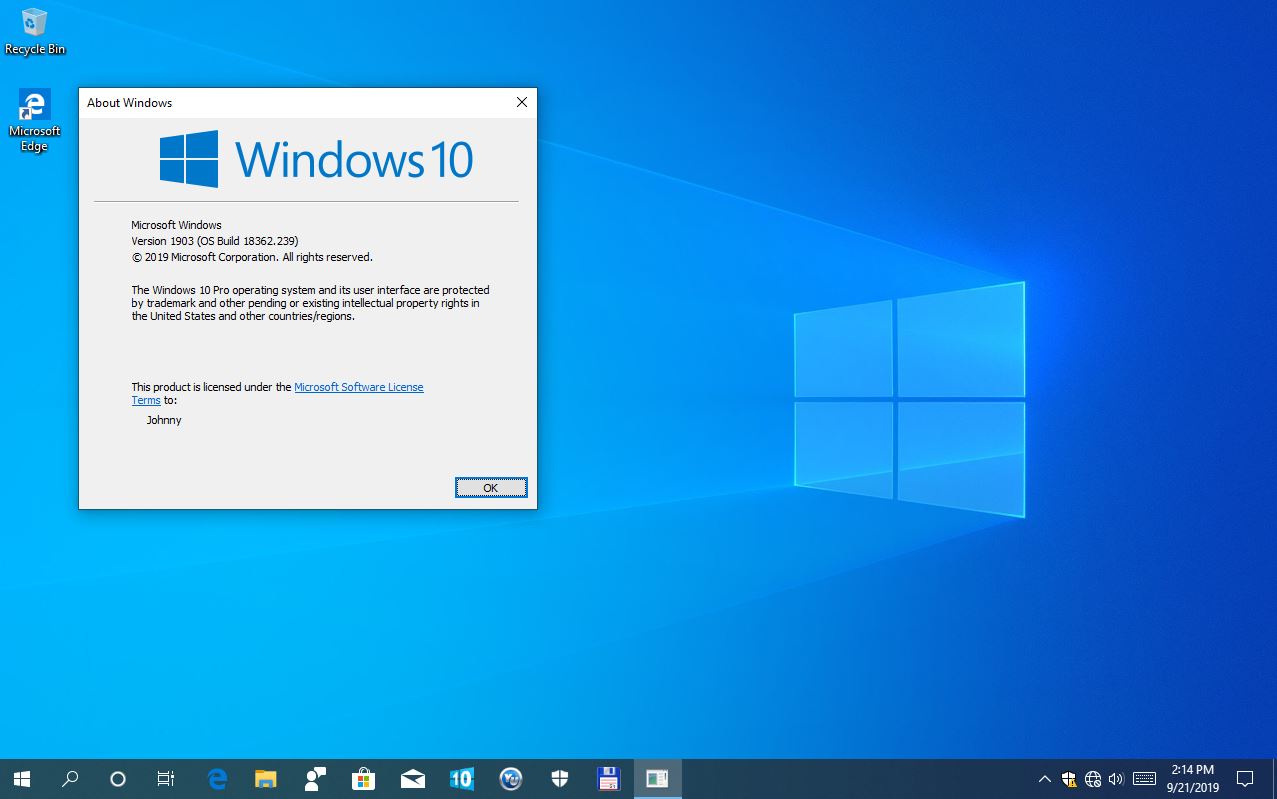The image size is (1277, 799).
Task: Open File Explorer from taskbar
Action: [x=265, y=779]
